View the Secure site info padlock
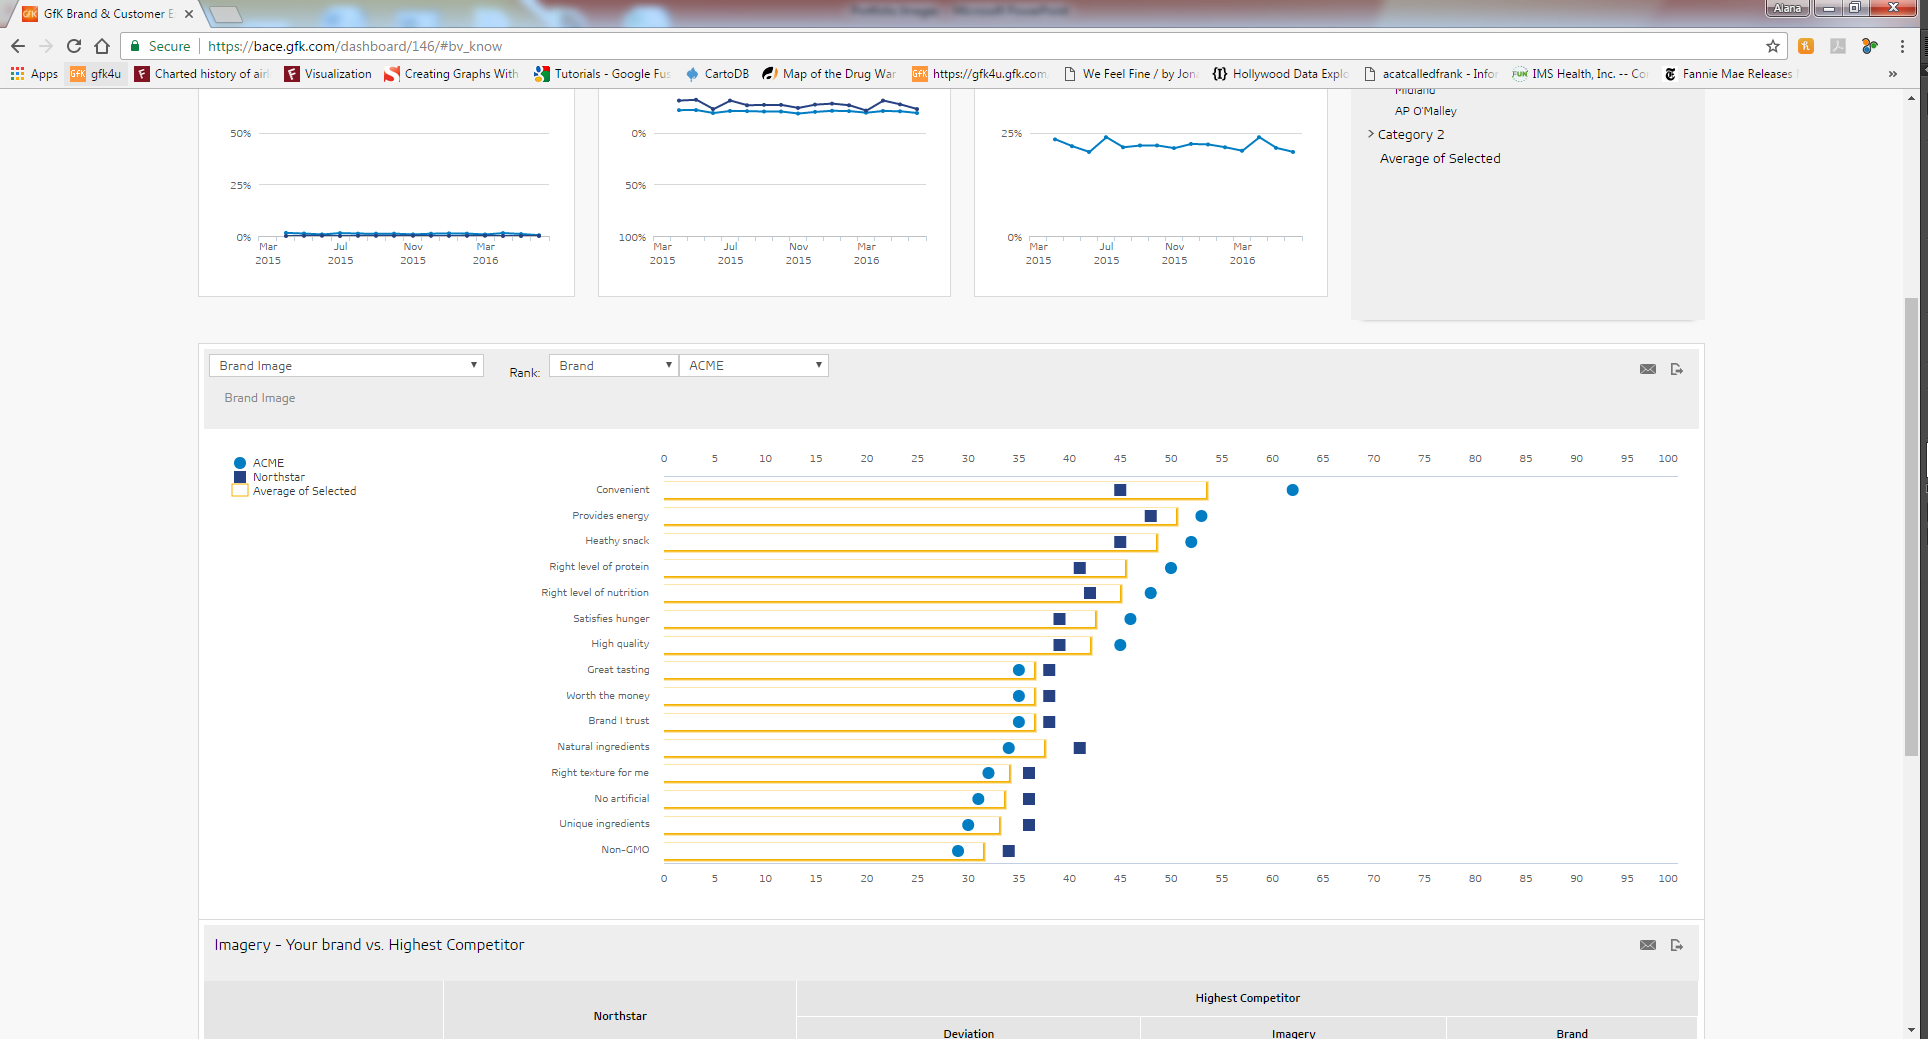 tap(160, 46)
